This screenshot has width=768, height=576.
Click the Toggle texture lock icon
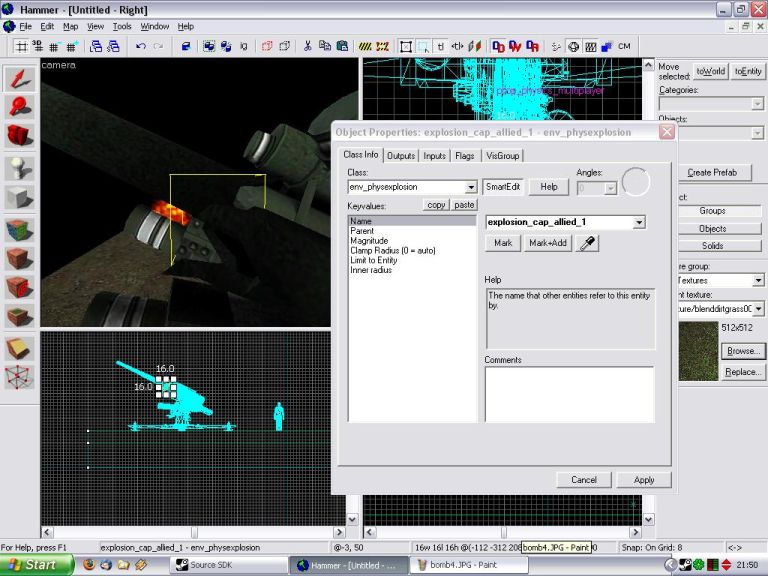click(440, 47)
